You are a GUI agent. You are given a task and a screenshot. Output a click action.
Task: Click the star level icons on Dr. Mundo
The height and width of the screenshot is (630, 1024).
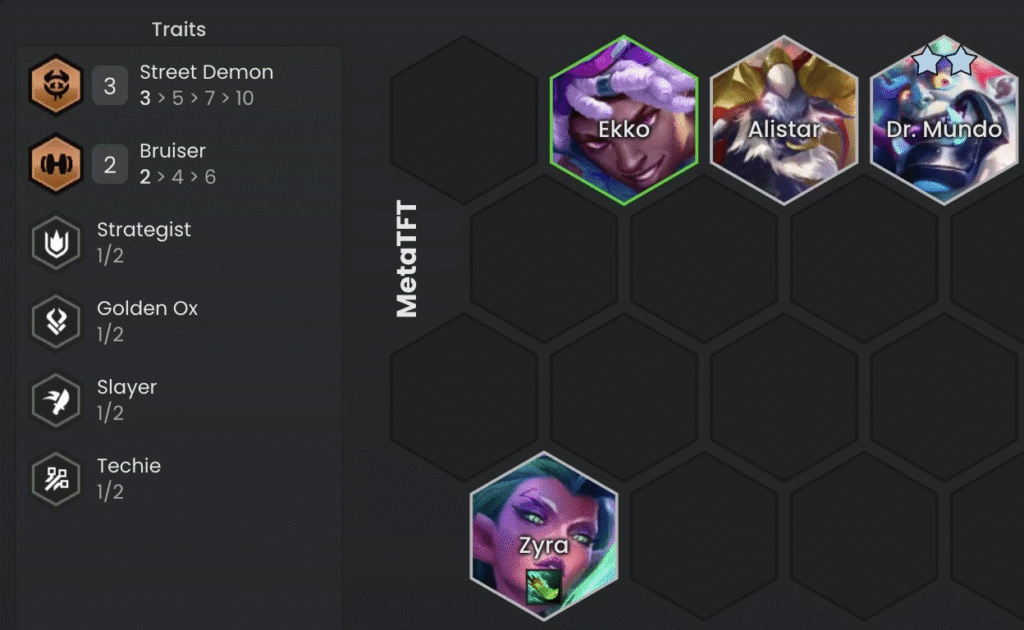(x=944, y=60)
